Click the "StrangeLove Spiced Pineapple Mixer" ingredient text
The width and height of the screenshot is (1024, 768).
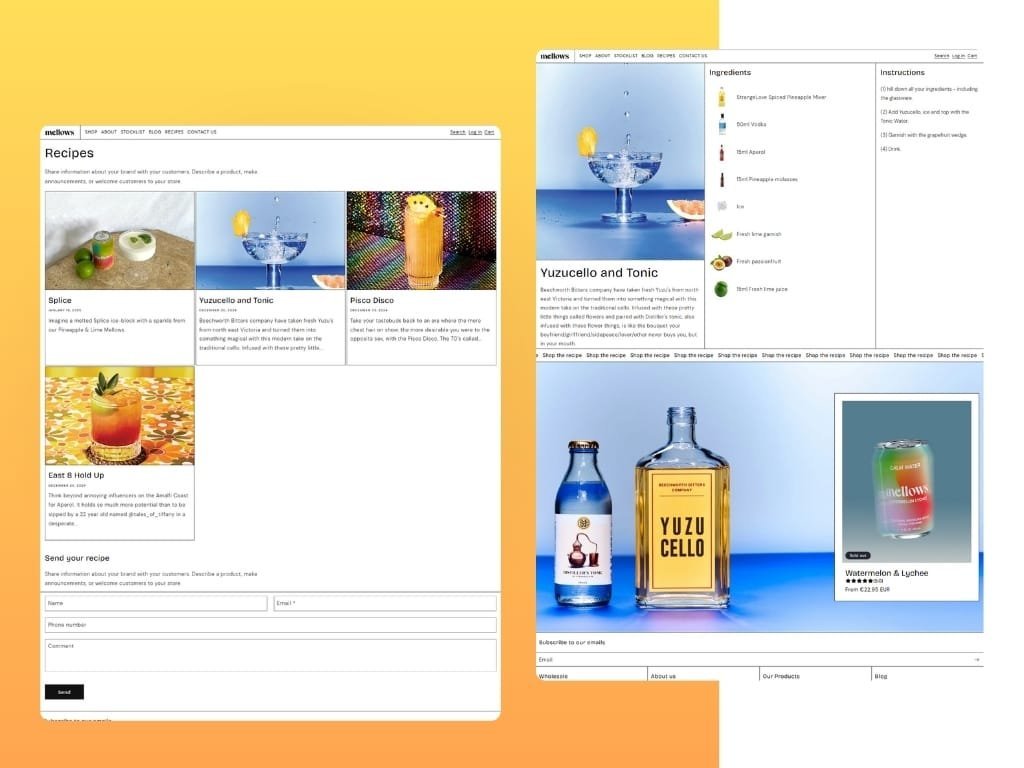click(781, 97)
